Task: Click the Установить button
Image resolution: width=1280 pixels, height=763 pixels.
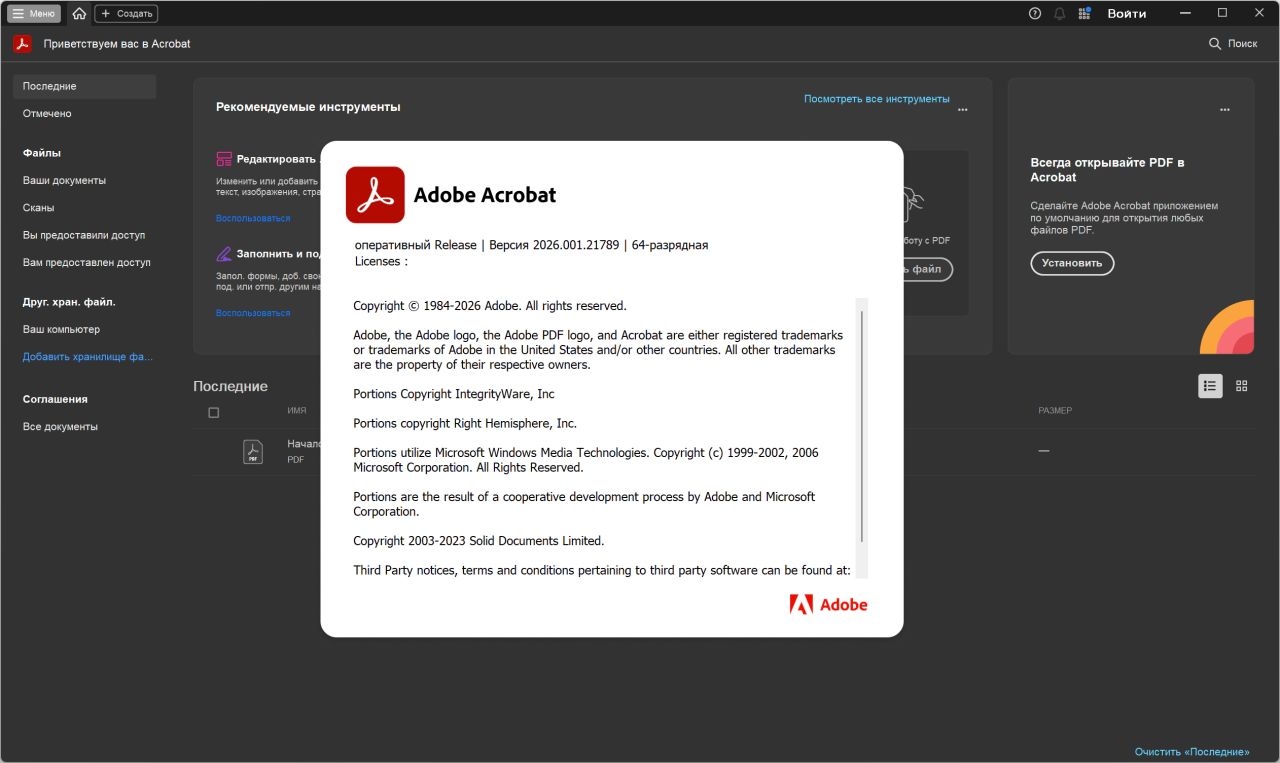Action: pos(1072,263)
